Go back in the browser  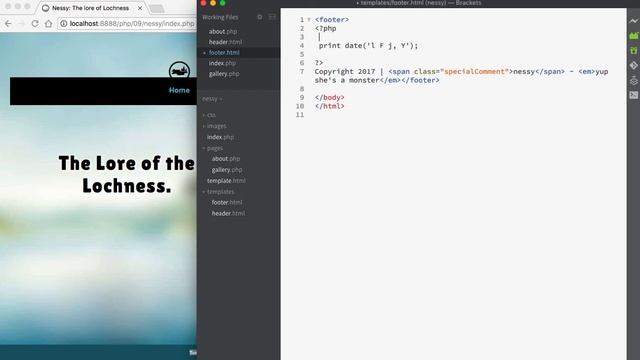[8, 24]
